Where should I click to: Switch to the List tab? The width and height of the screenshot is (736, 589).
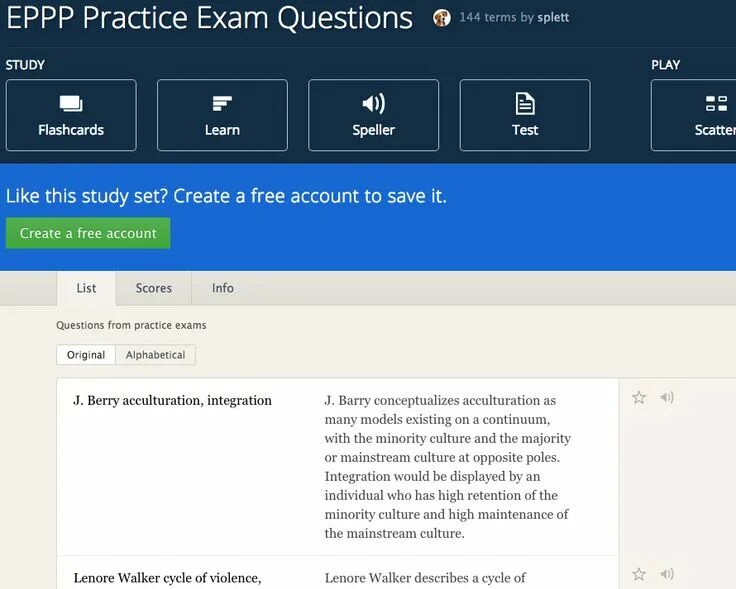click(86, 288)
